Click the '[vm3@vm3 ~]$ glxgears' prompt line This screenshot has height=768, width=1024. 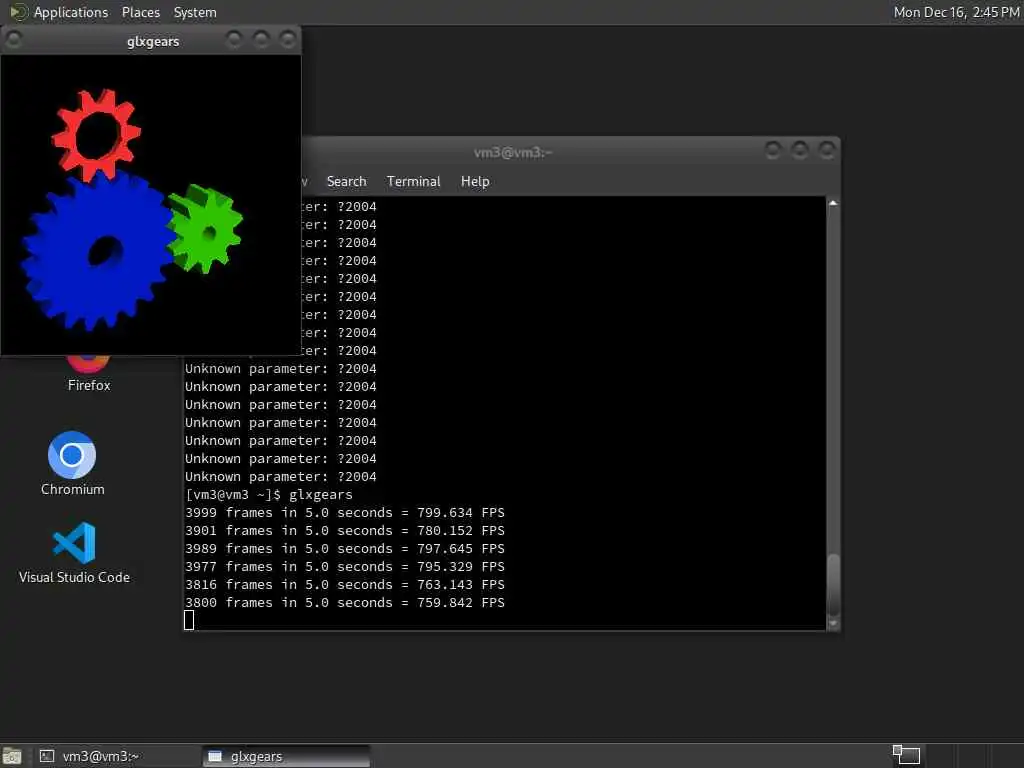[x=269, y=494]
